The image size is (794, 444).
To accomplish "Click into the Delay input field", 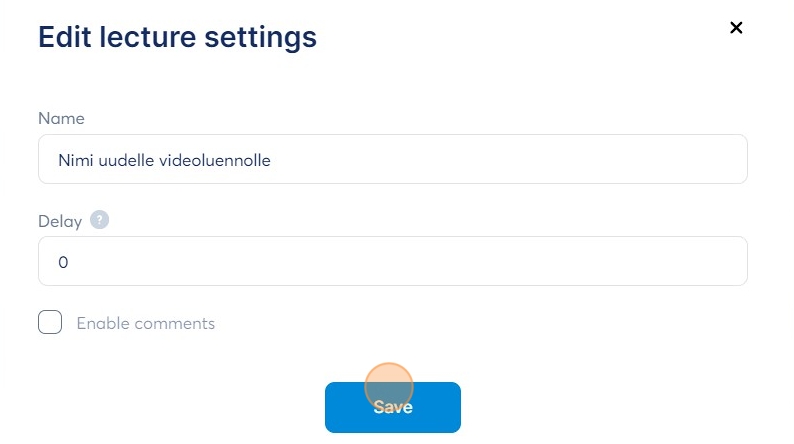I will pyautogui.click(x=392, y=261).
